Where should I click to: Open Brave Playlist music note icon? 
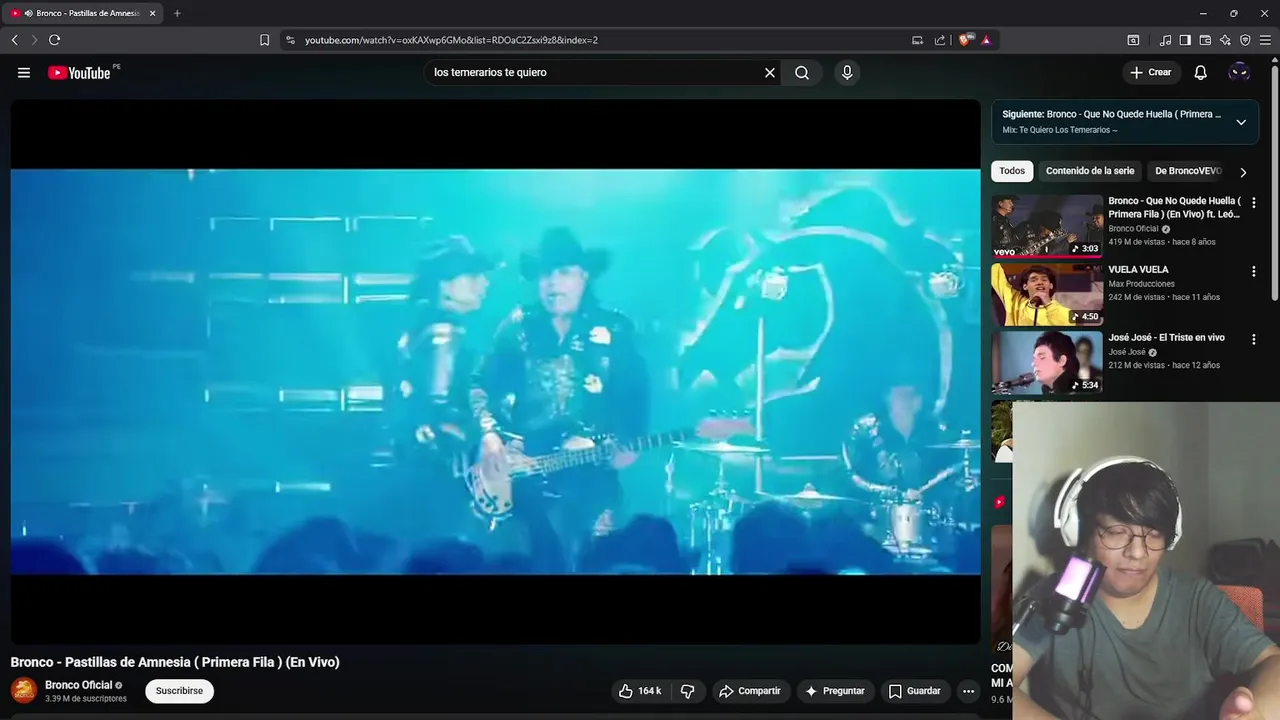pyautogui.click(x=1165, y=40)
